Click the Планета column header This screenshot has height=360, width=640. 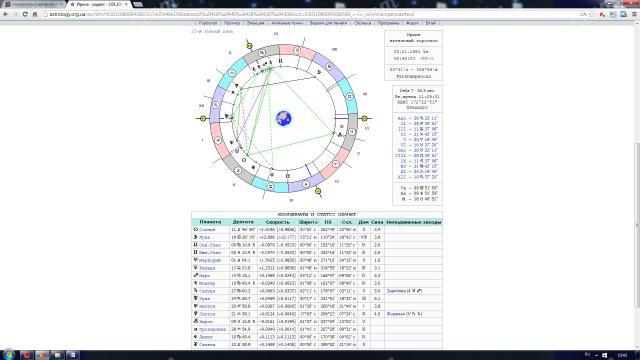[x=210, y=222]
